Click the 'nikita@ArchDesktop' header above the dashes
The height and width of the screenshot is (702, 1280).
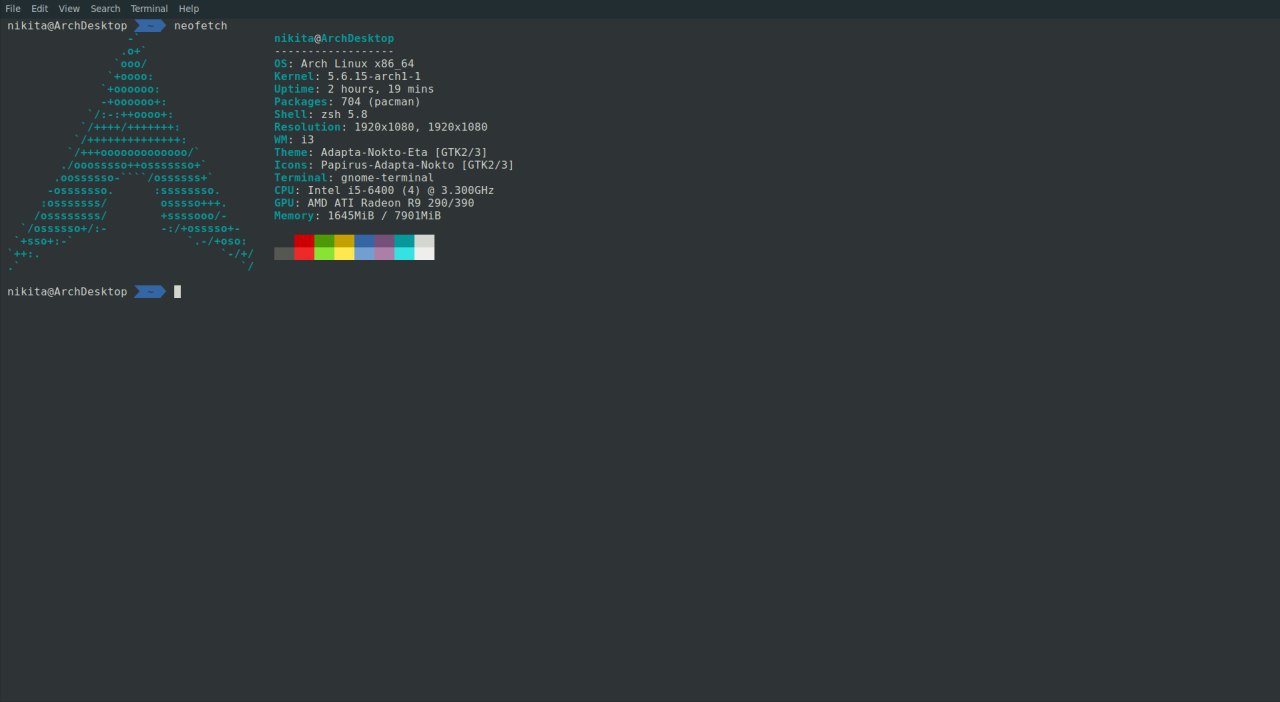click(334, 39)
